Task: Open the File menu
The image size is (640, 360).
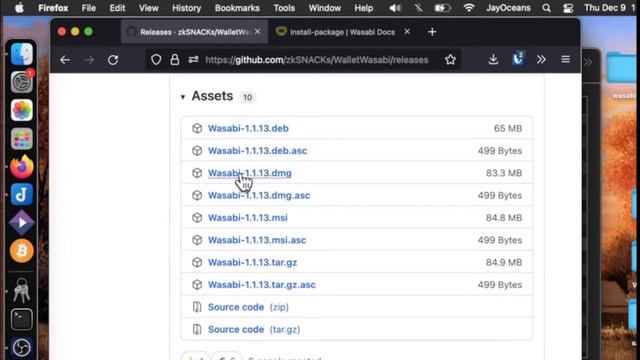Action: pos(88,8)
